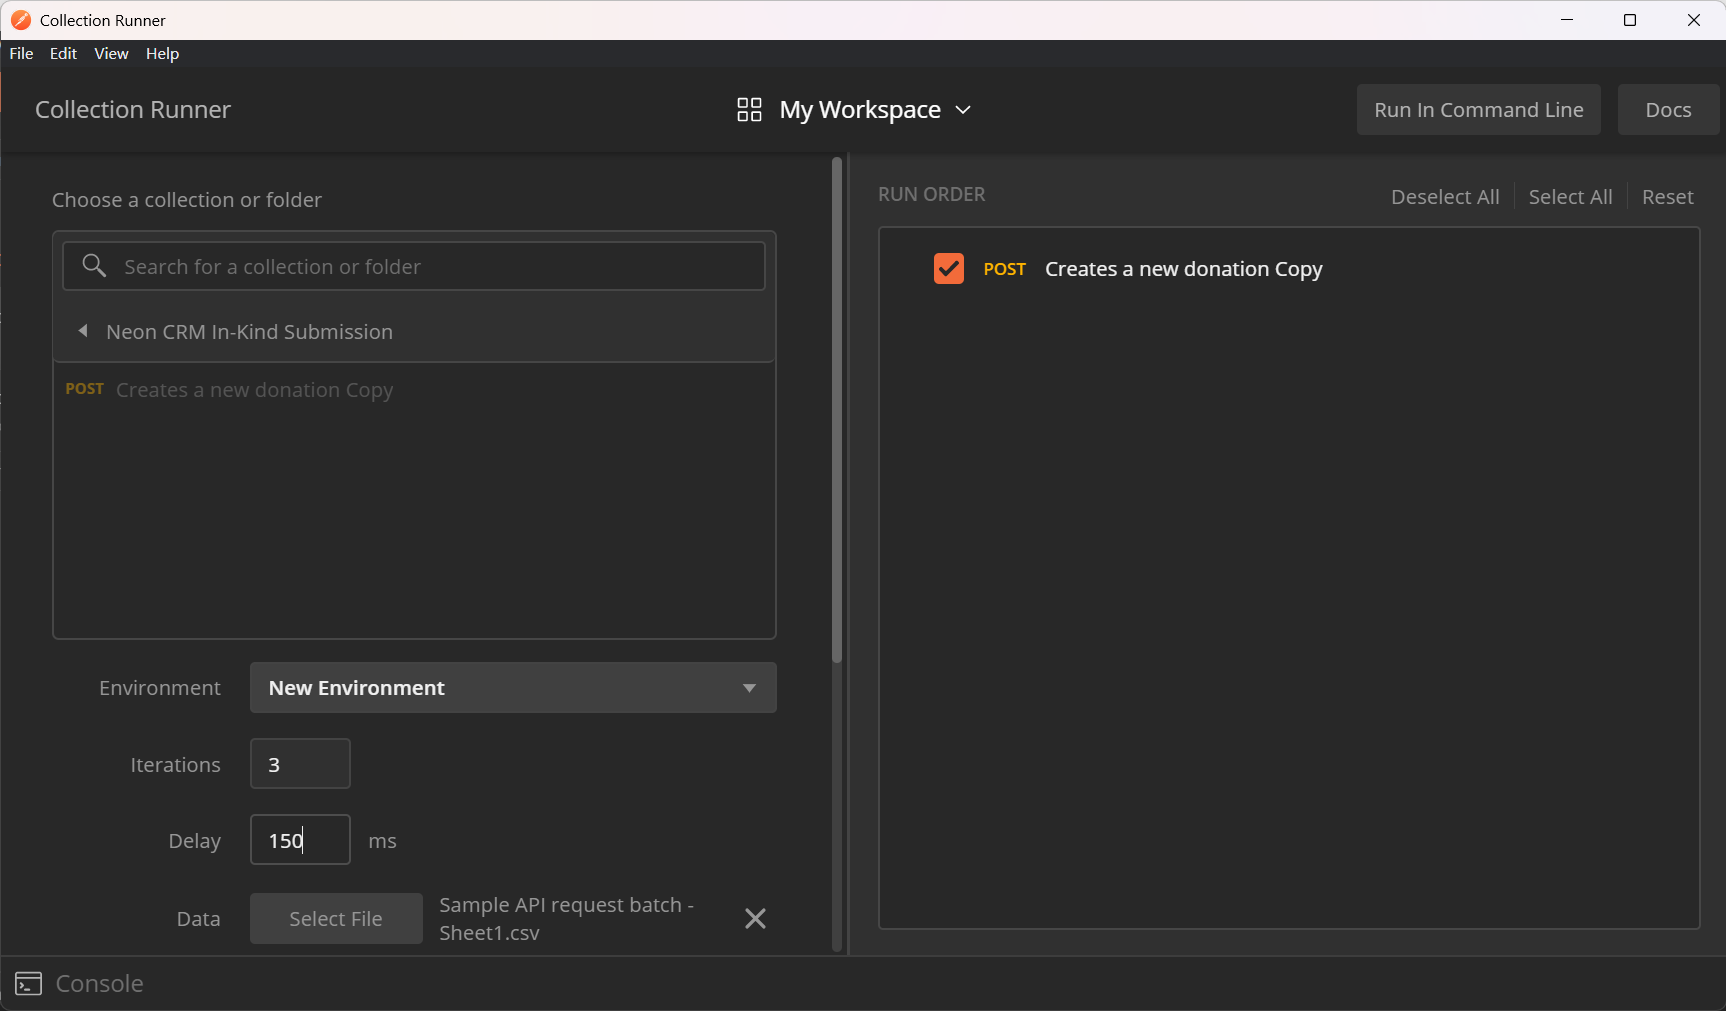The height and width of the screenshot is (1011, 1726).
Task: Click the Iterations input field
Action: pyautogui.click(x=300, y=765)
